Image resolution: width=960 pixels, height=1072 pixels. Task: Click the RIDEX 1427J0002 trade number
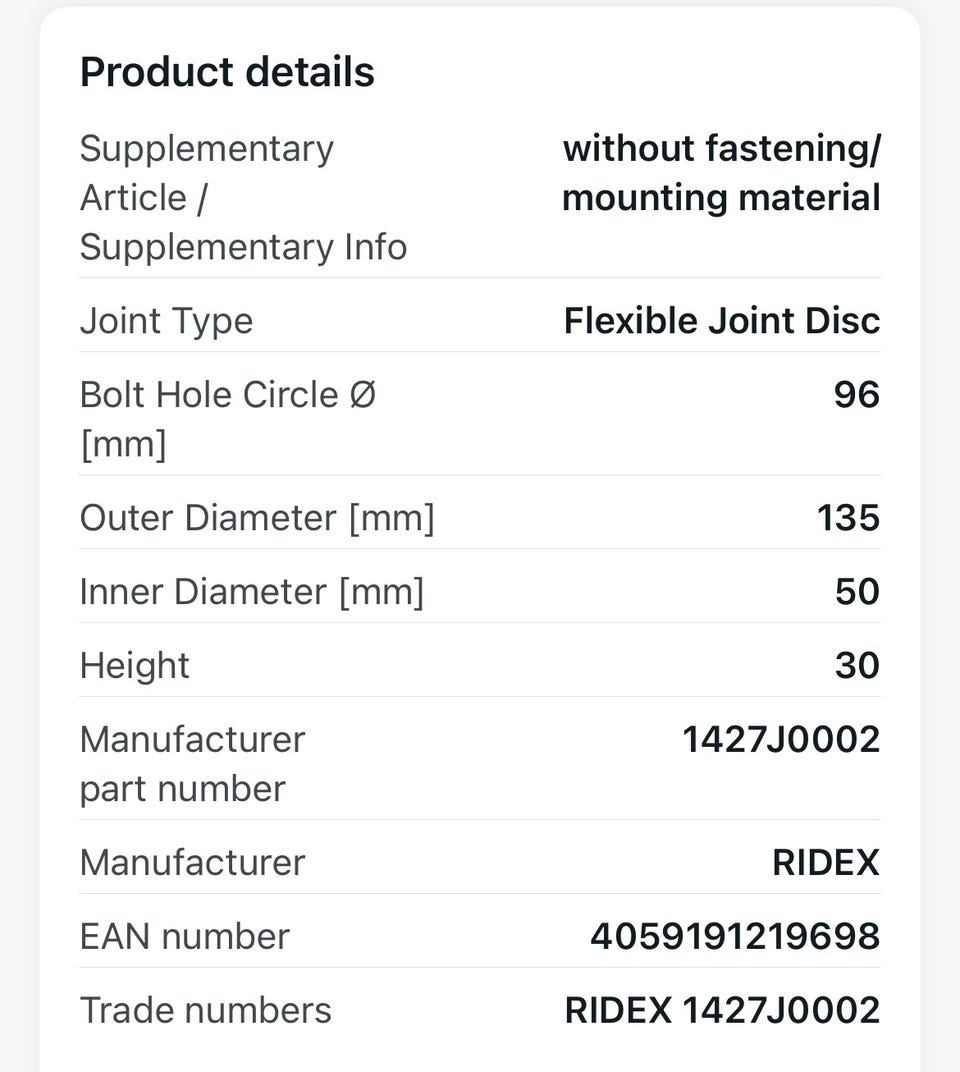723,1010
